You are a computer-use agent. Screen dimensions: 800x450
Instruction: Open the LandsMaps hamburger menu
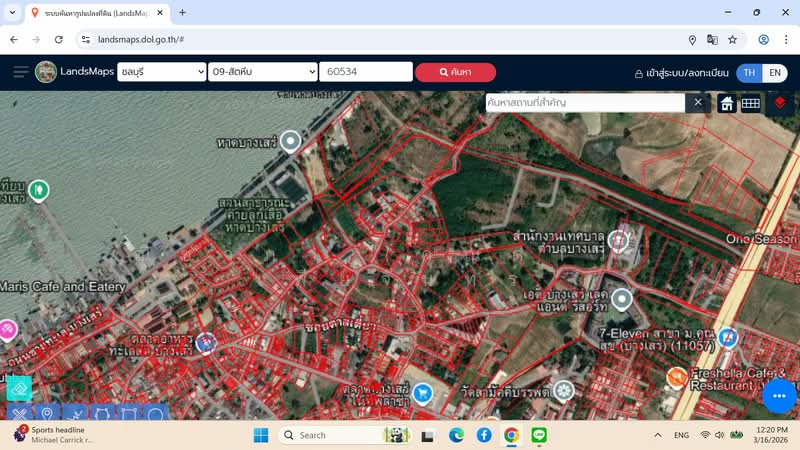click(x=20, y=72)
